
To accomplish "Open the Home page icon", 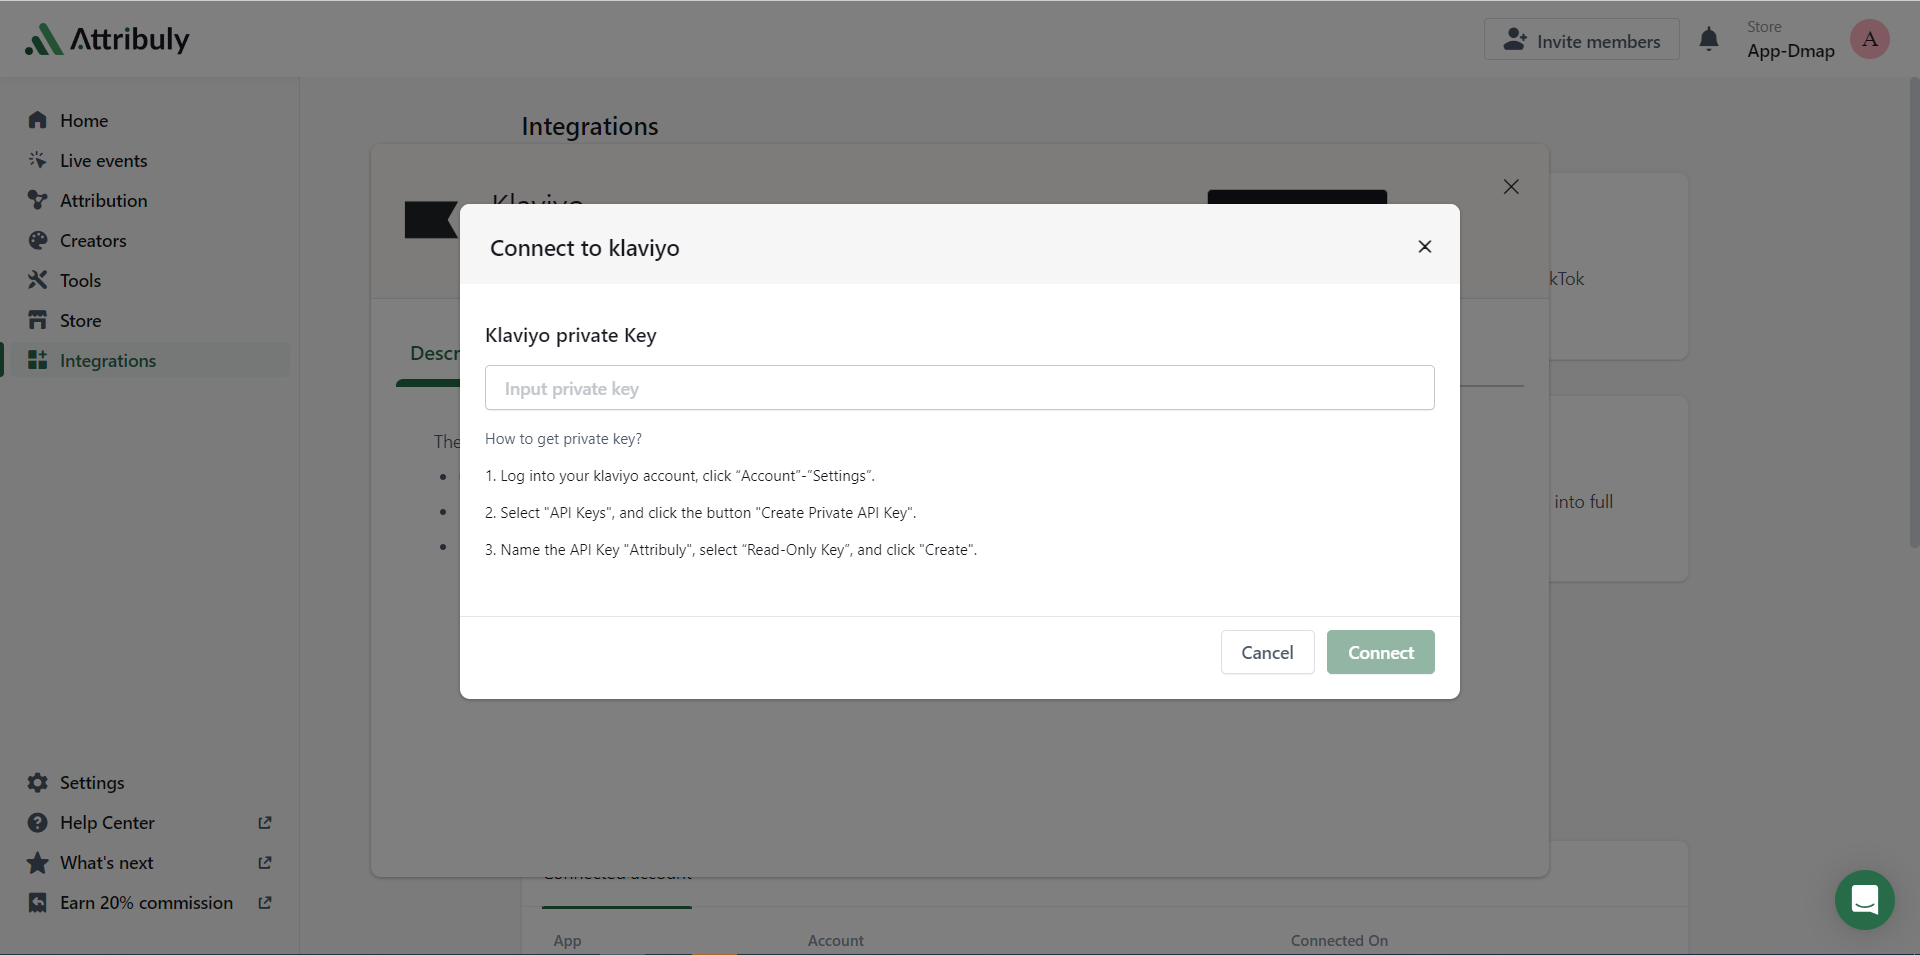I will click(38, 120).
